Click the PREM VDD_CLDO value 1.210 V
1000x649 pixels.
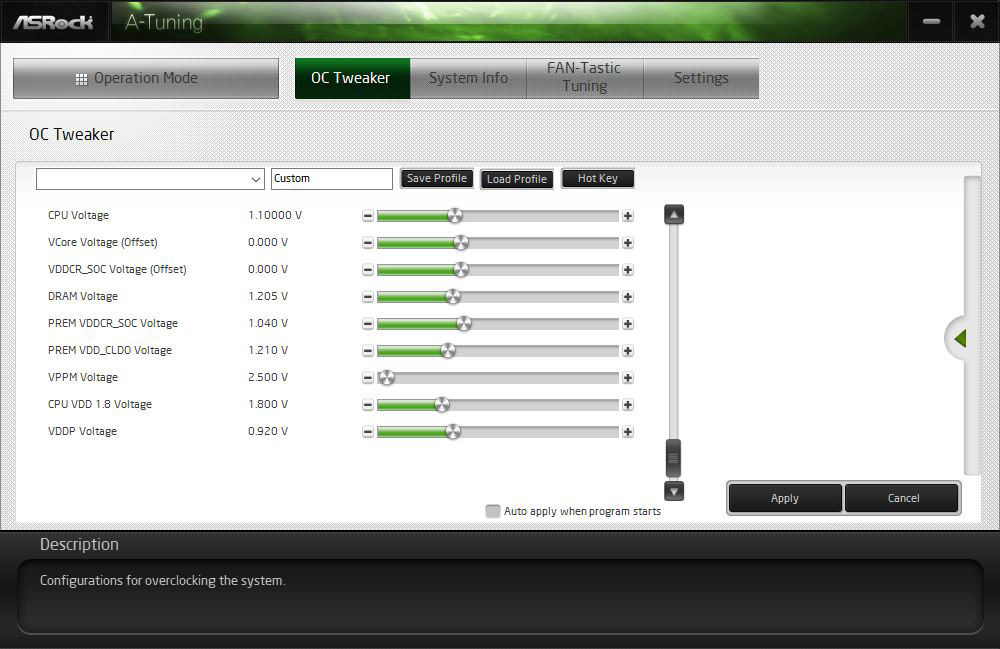(x=268, y=351)
